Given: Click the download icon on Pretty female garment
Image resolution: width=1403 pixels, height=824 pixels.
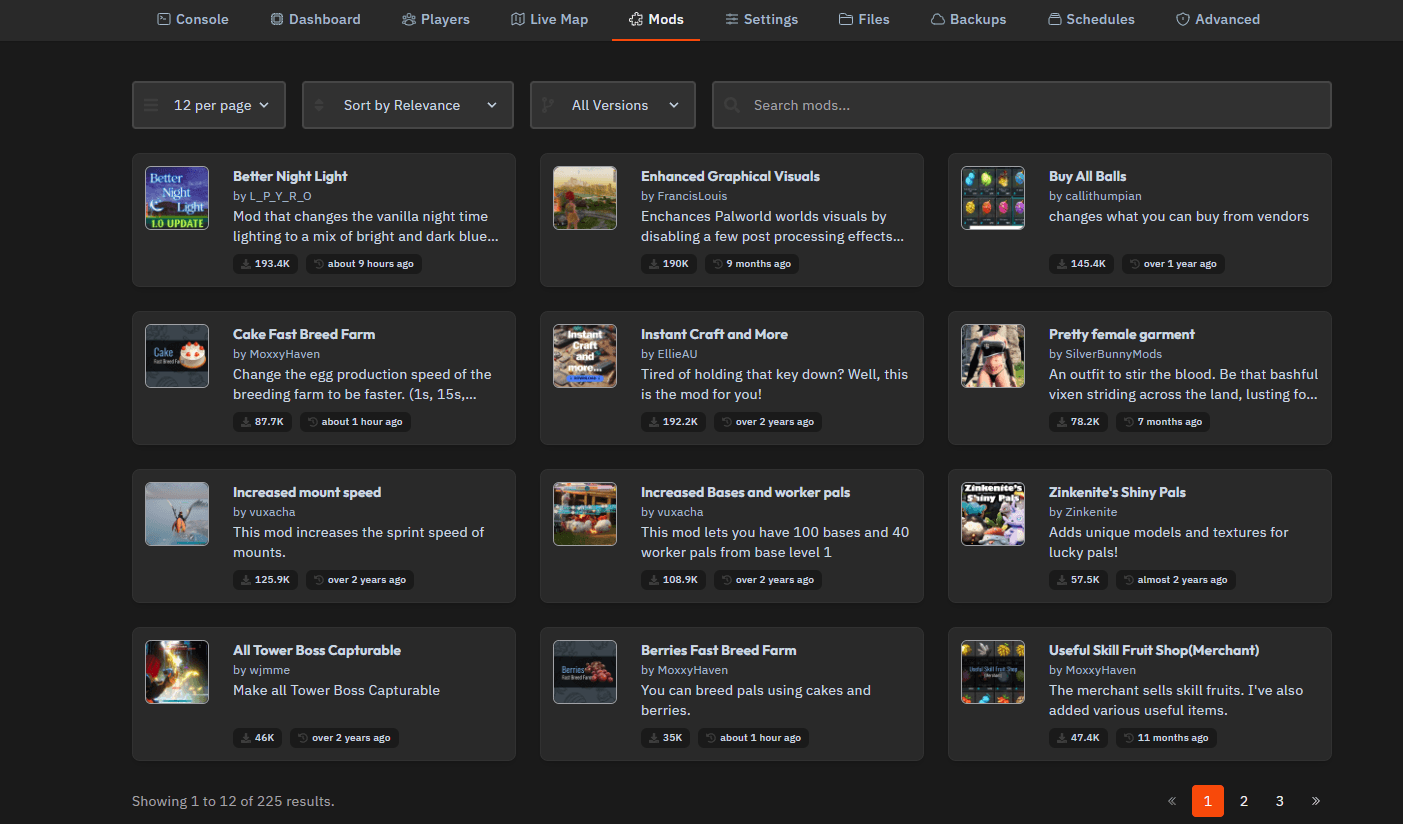Looking at the screenshot, I should 1062,422.
